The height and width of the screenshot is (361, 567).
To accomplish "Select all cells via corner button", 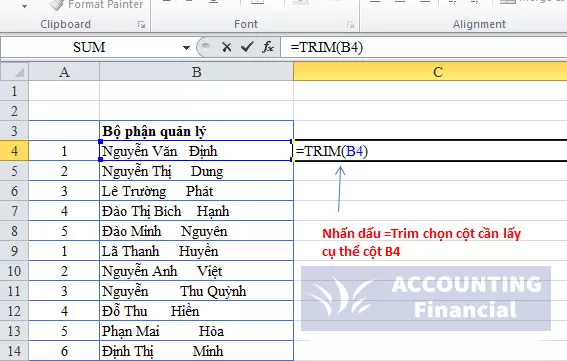I will (x=15, y=72).
